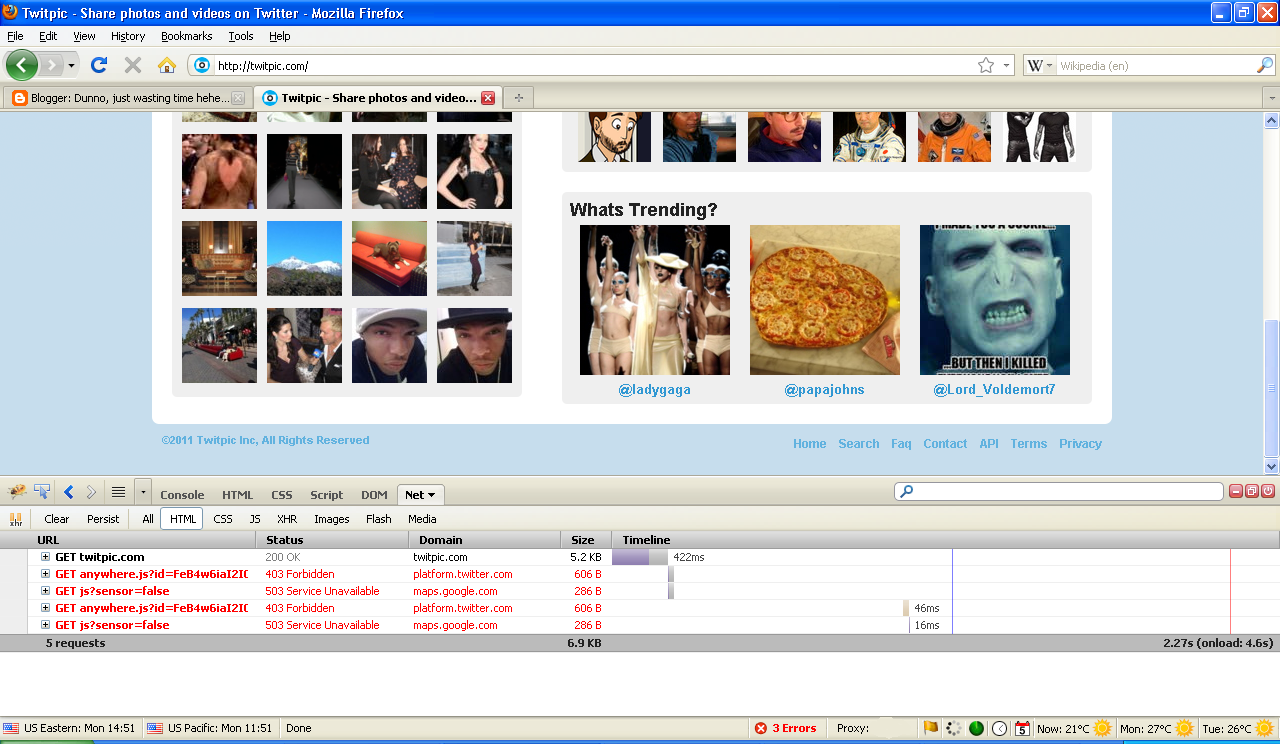This screenshot has height=744, width=1280.
Task: Open back/forward history dropdown arrow
Action: coord(71,65)
